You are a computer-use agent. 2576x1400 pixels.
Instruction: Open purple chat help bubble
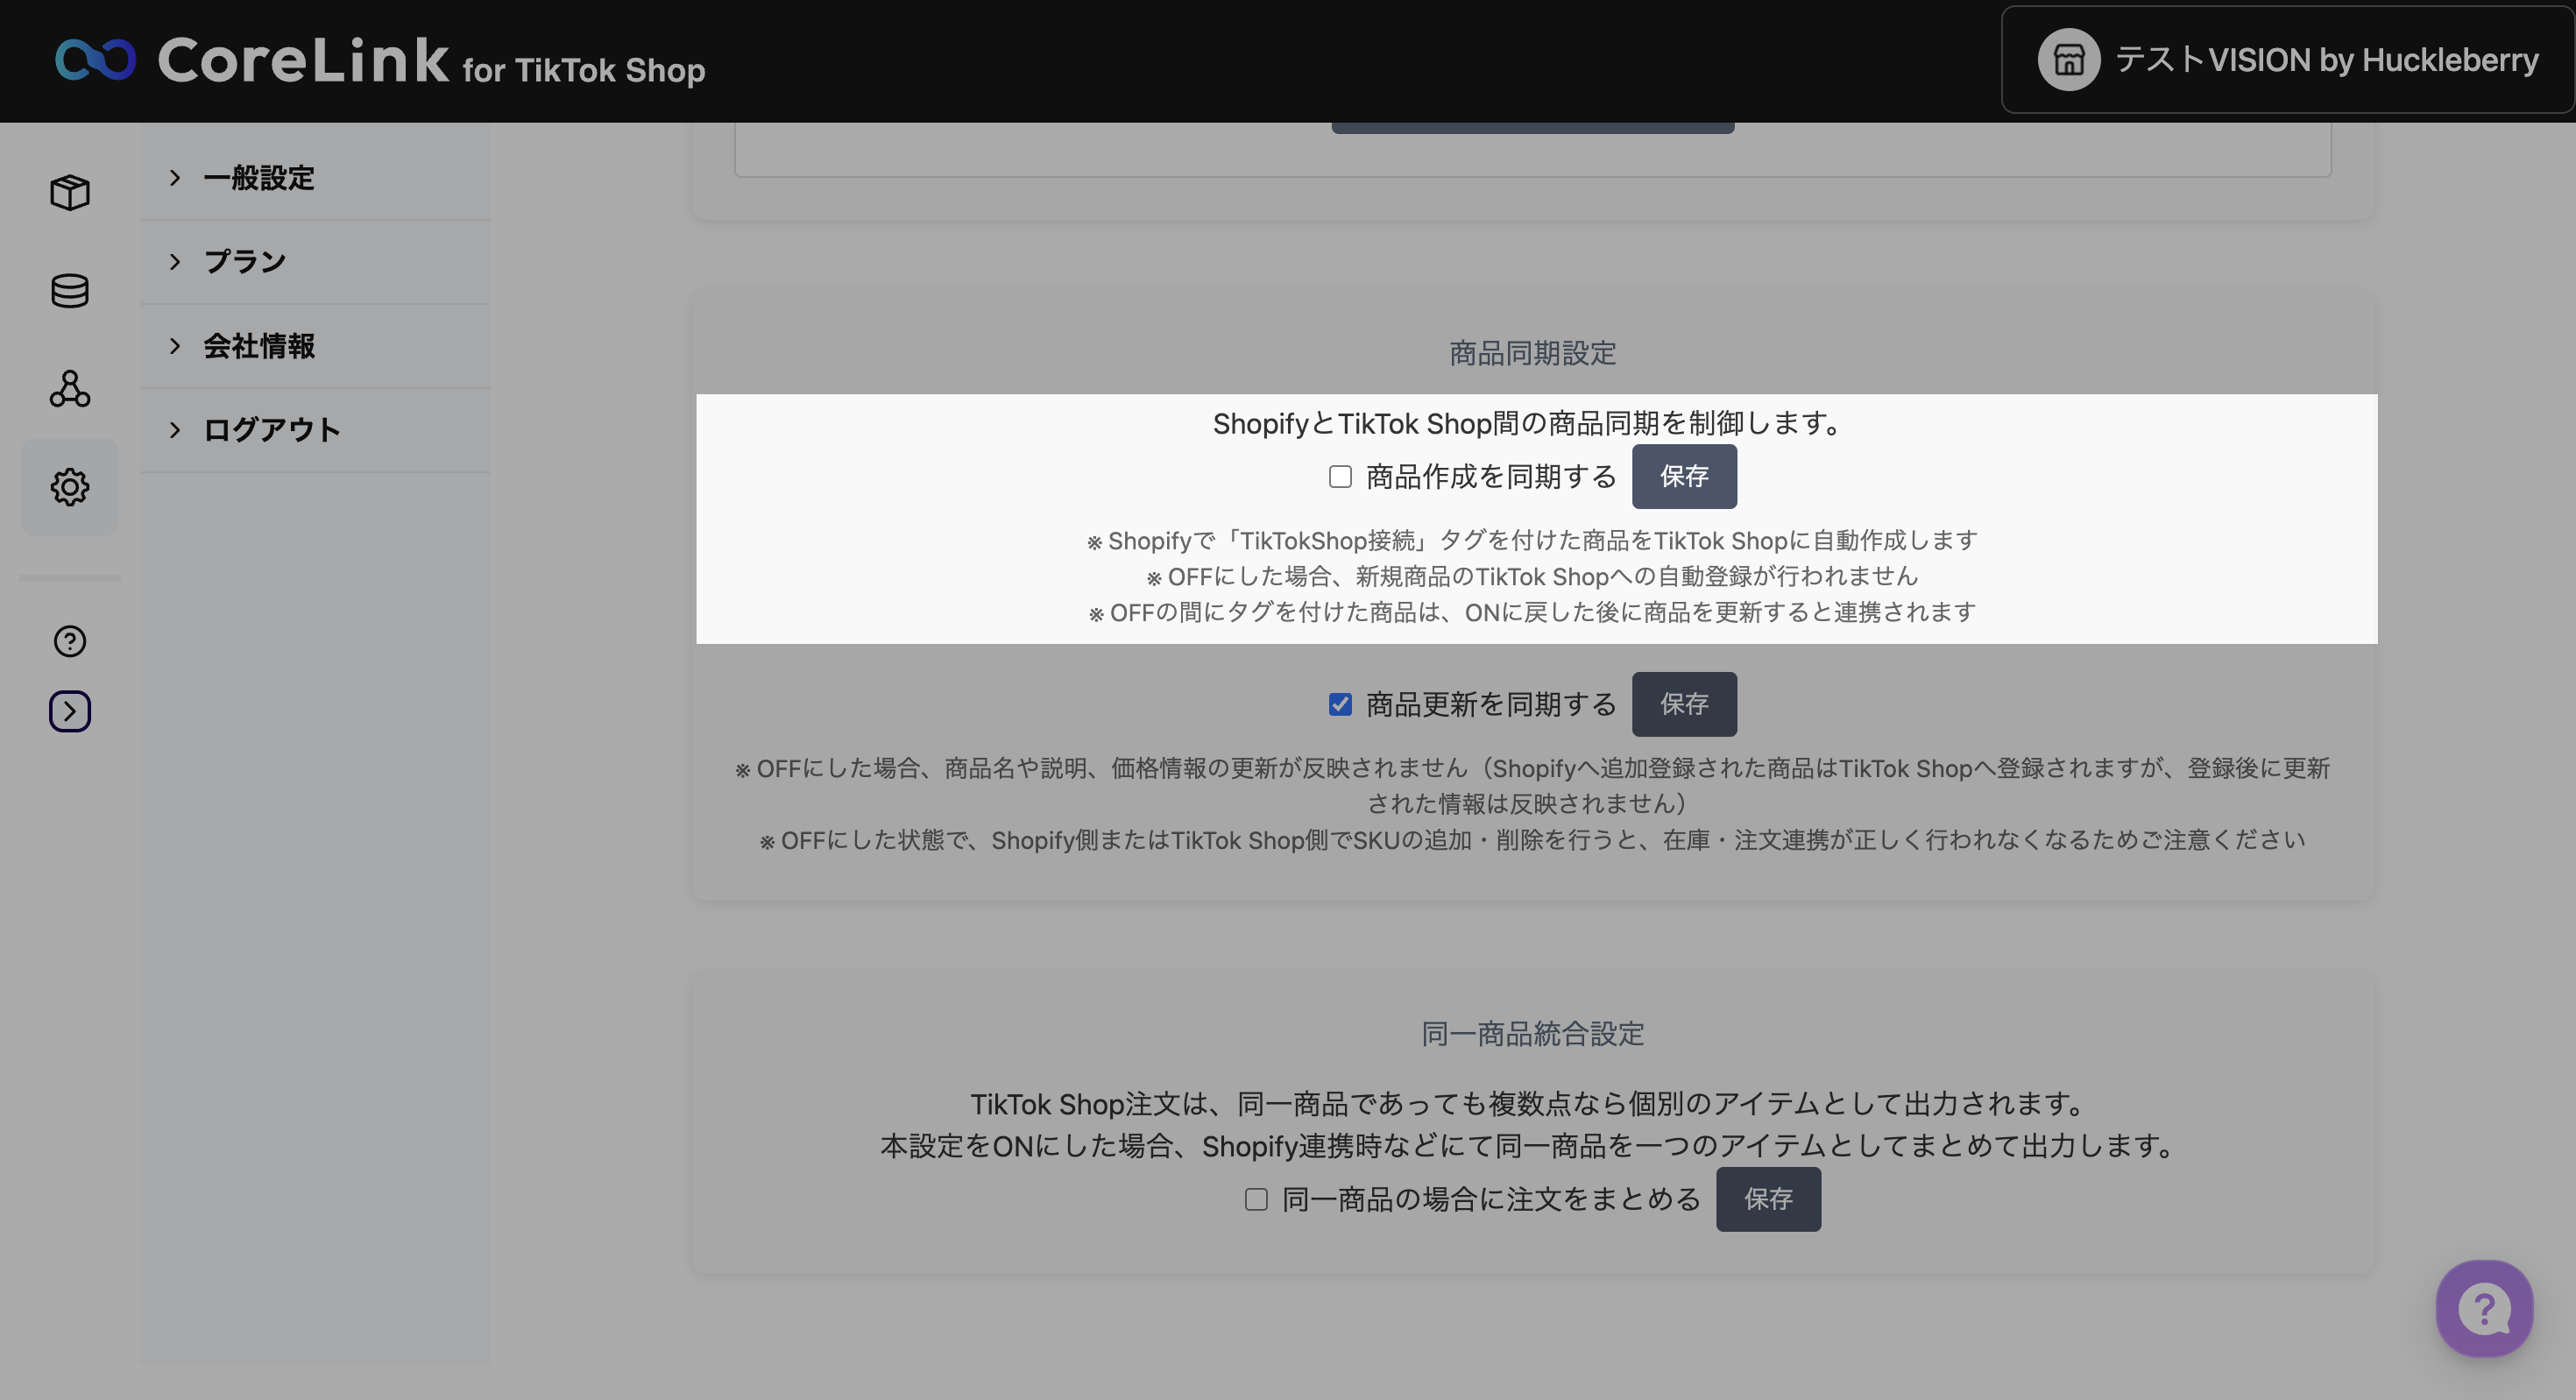coord(2484,1308)
